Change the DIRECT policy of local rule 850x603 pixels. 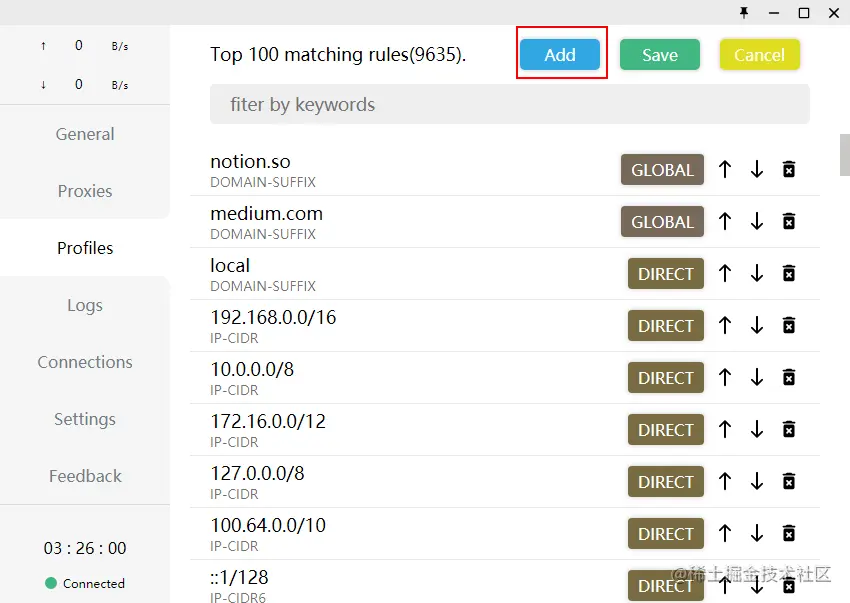(x=666, y=274)
